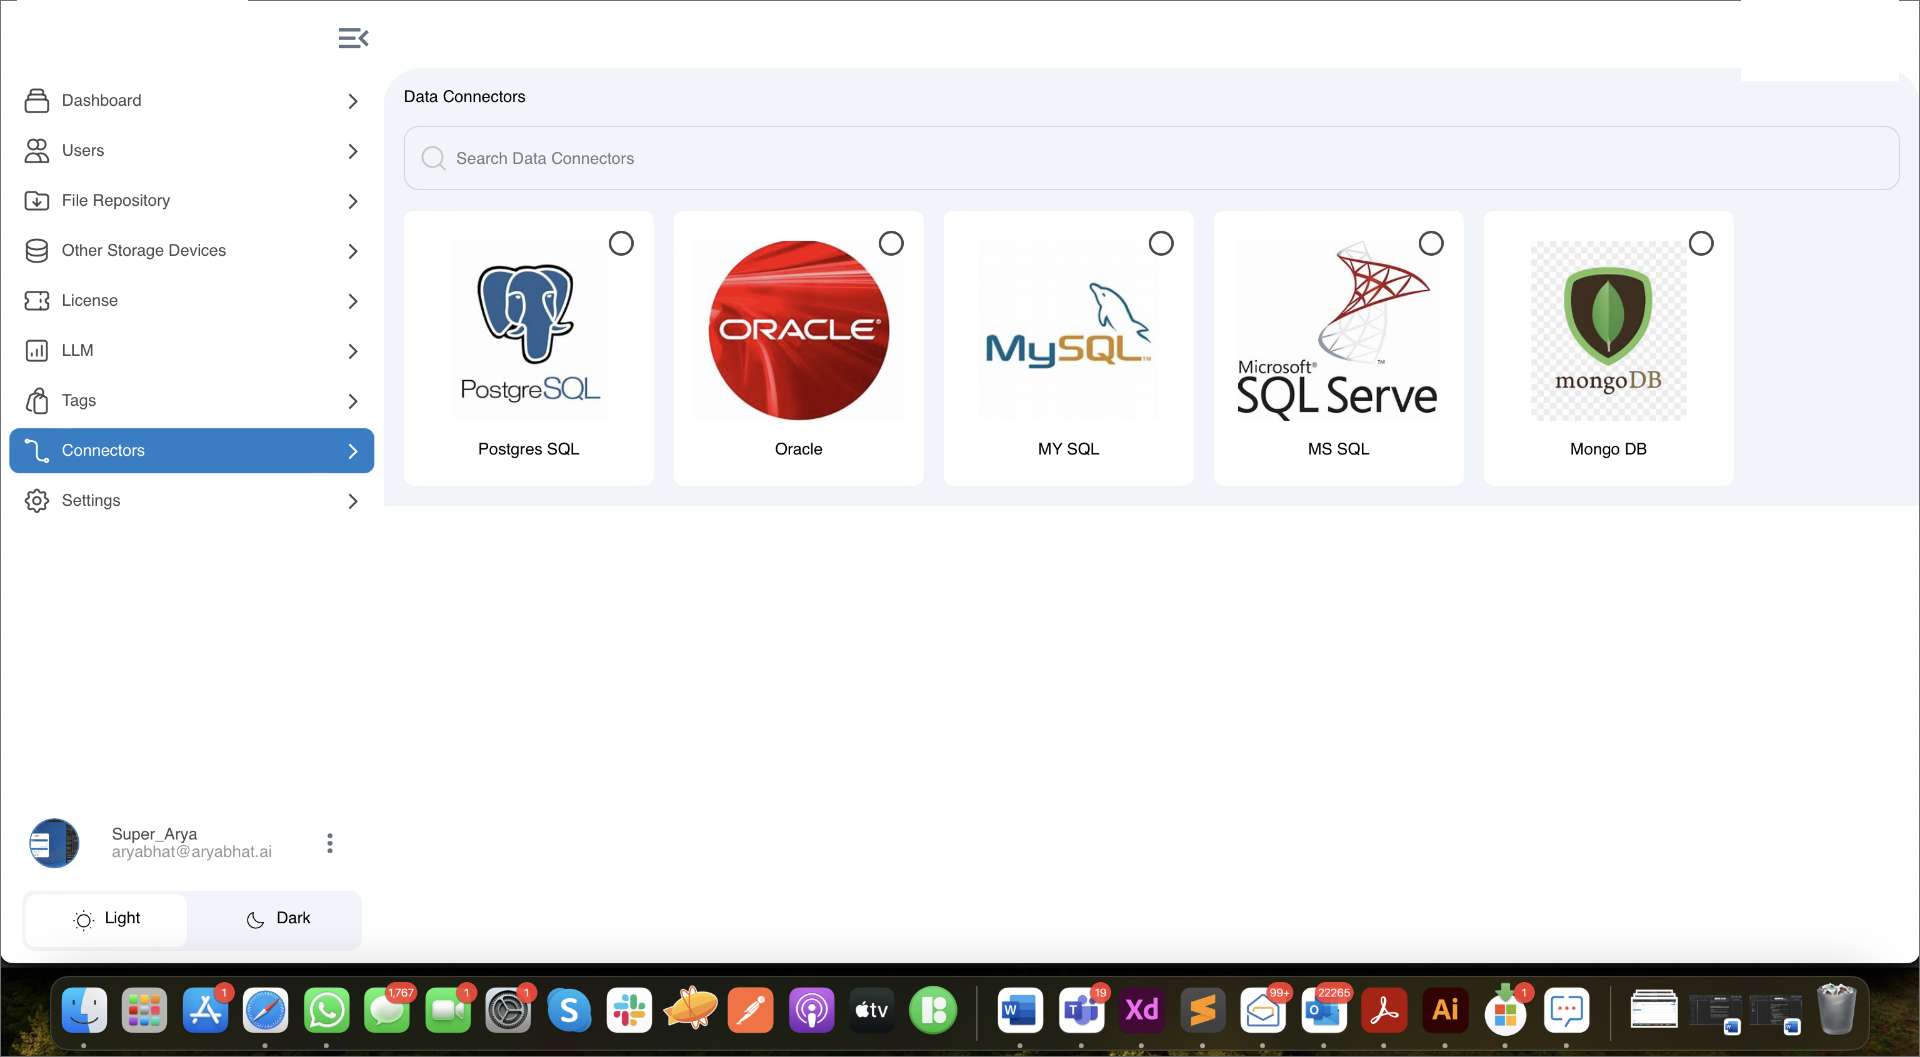The image size is (1920, 1057).
Task: Select the Mongo DB radio button
Action: (1701, 243)
